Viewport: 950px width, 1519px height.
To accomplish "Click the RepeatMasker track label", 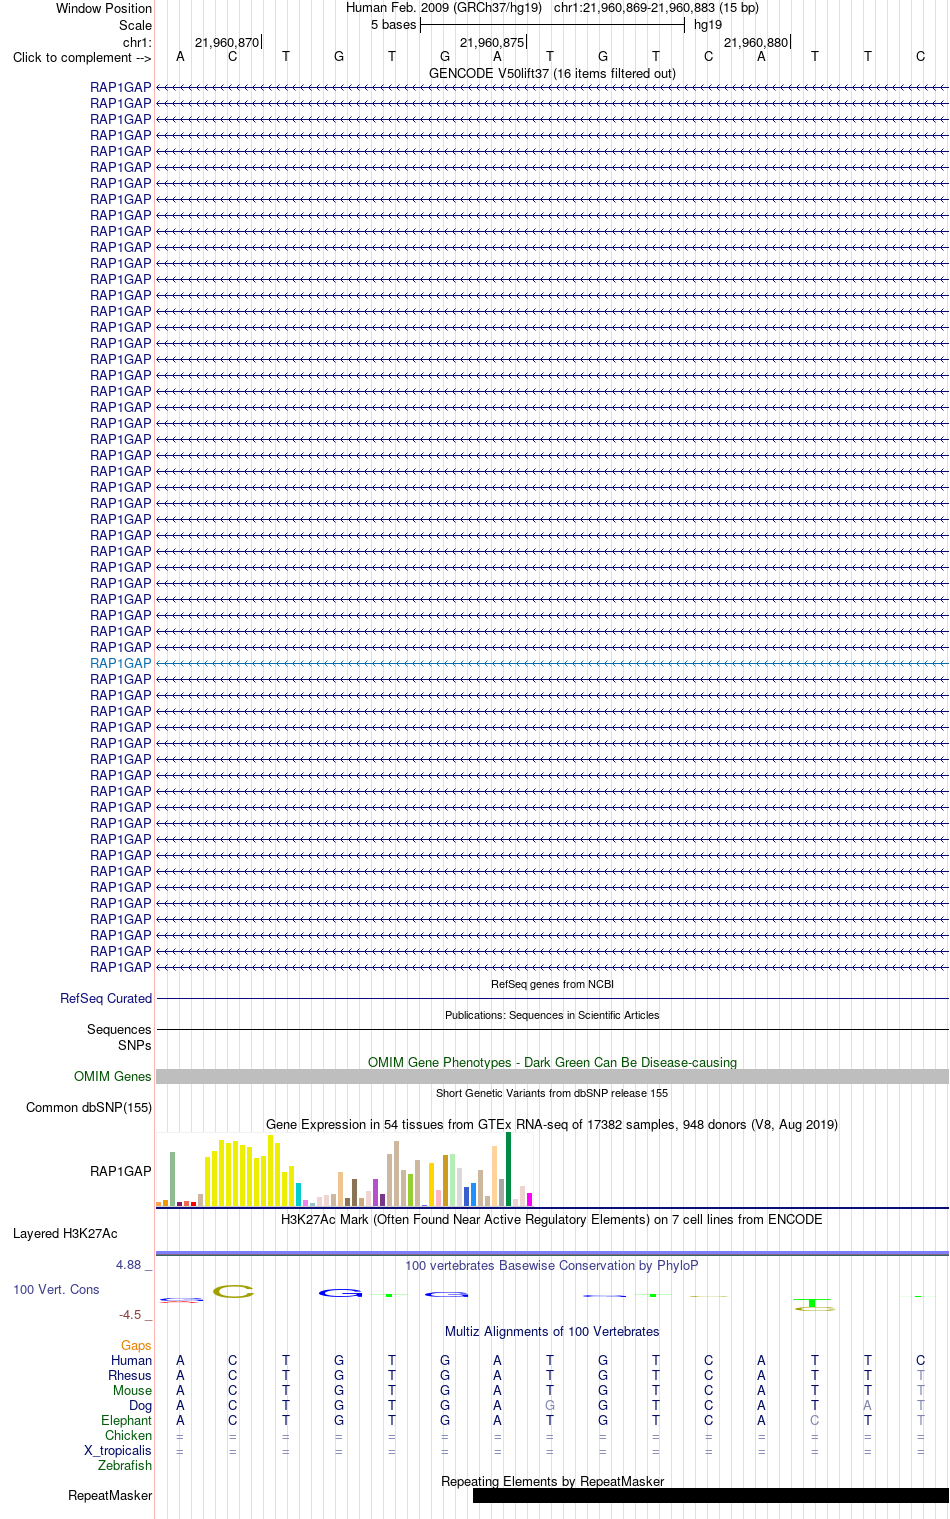I will (x=110, y=1495).
